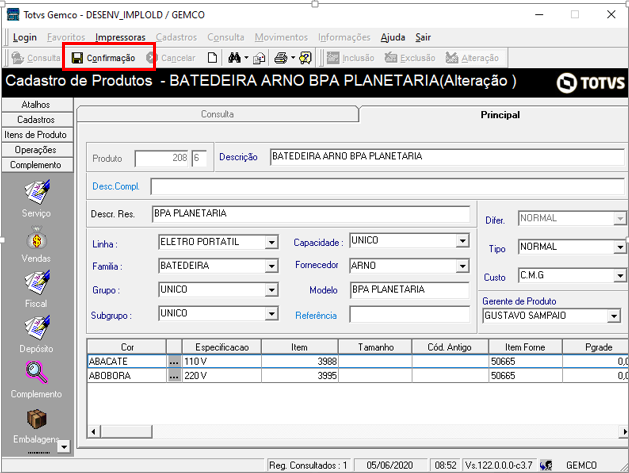Click the ellipsis button in ABOBORA row
The height and width of the screenshot is (473, 629).
(174, 376)
